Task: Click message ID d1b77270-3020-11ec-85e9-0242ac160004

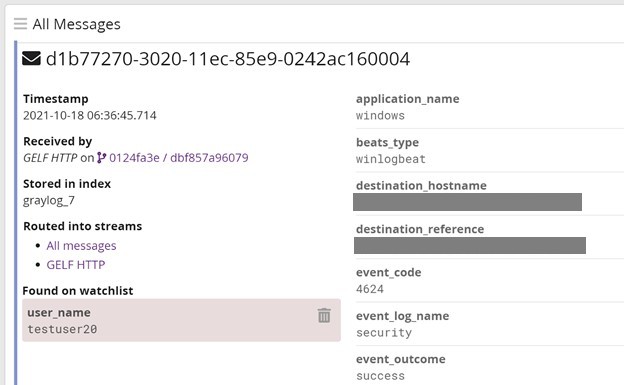Action: 228,59
